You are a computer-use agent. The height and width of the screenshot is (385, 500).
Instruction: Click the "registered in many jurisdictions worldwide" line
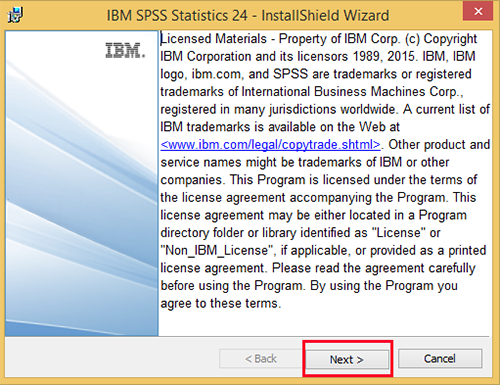[325, 109]
